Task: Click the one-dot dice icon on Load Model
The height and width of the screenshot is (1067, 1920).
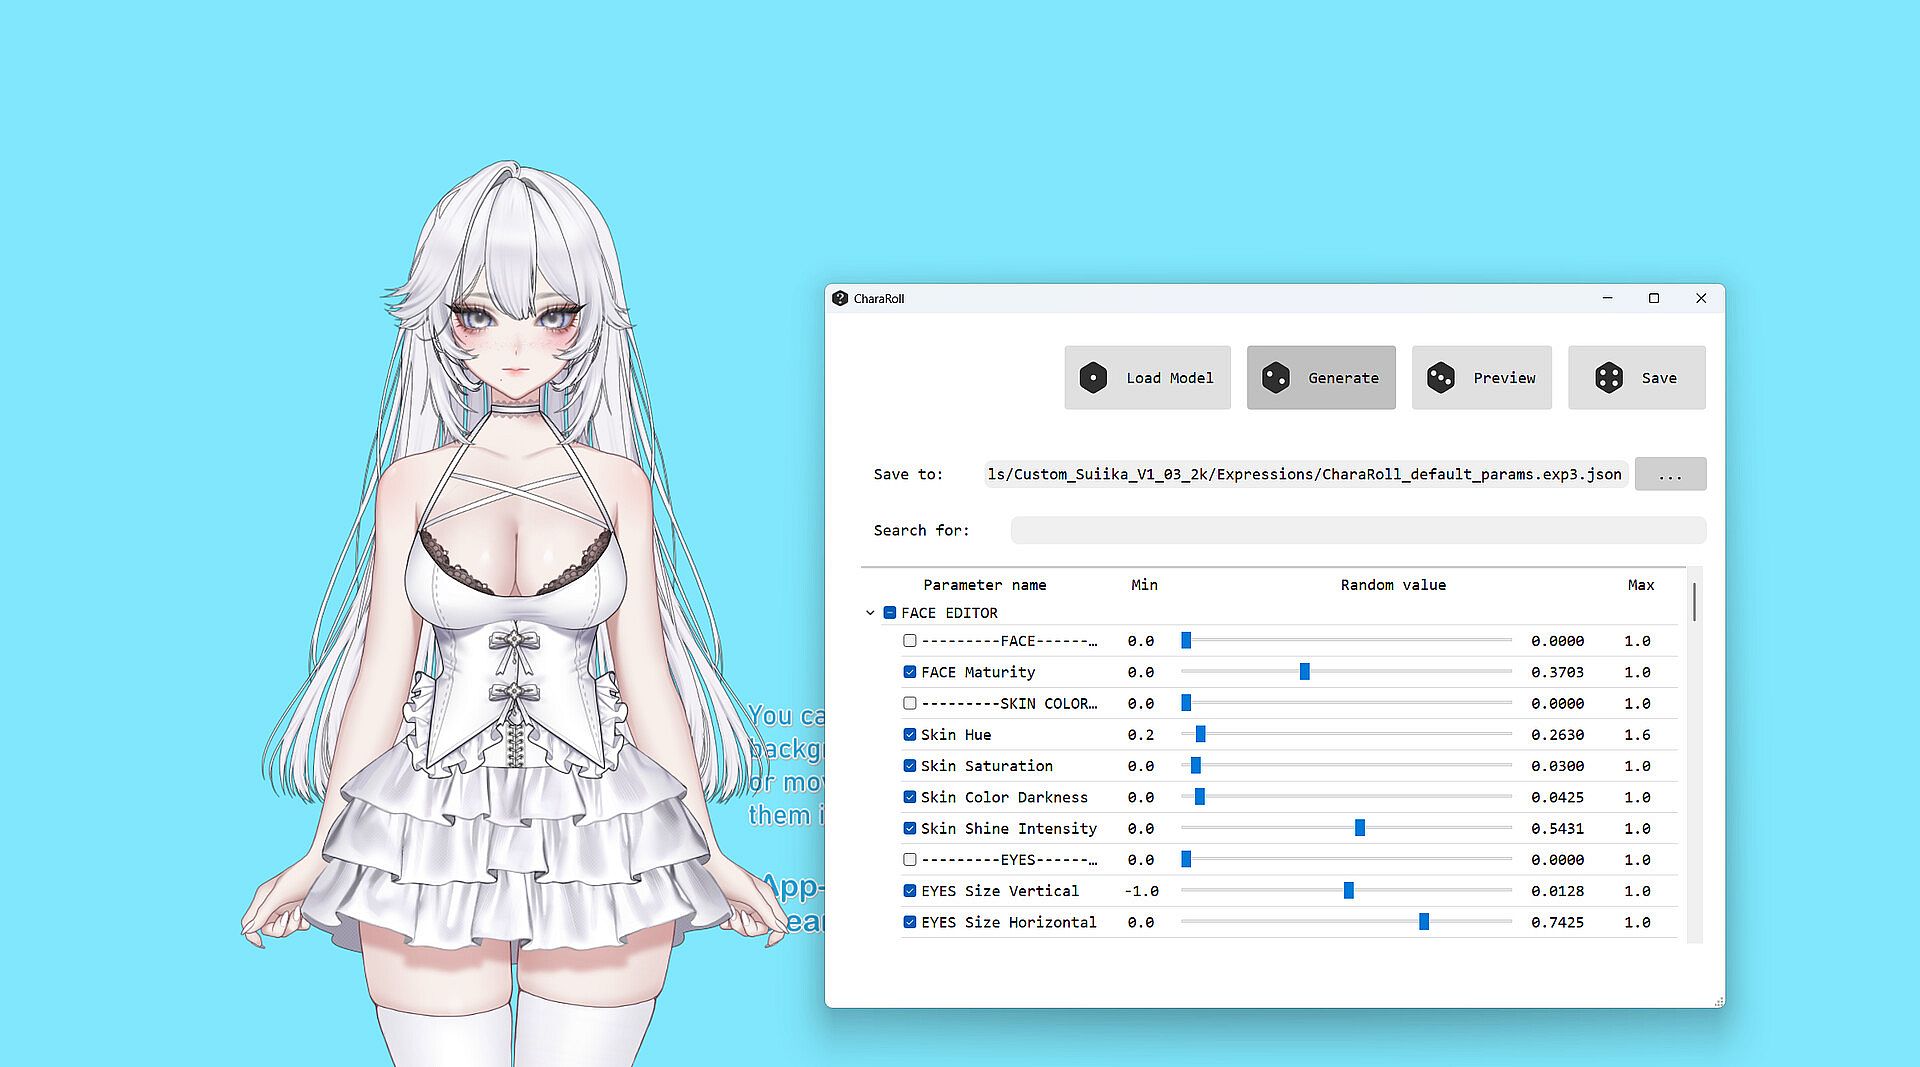Action: coord(1093,378)
